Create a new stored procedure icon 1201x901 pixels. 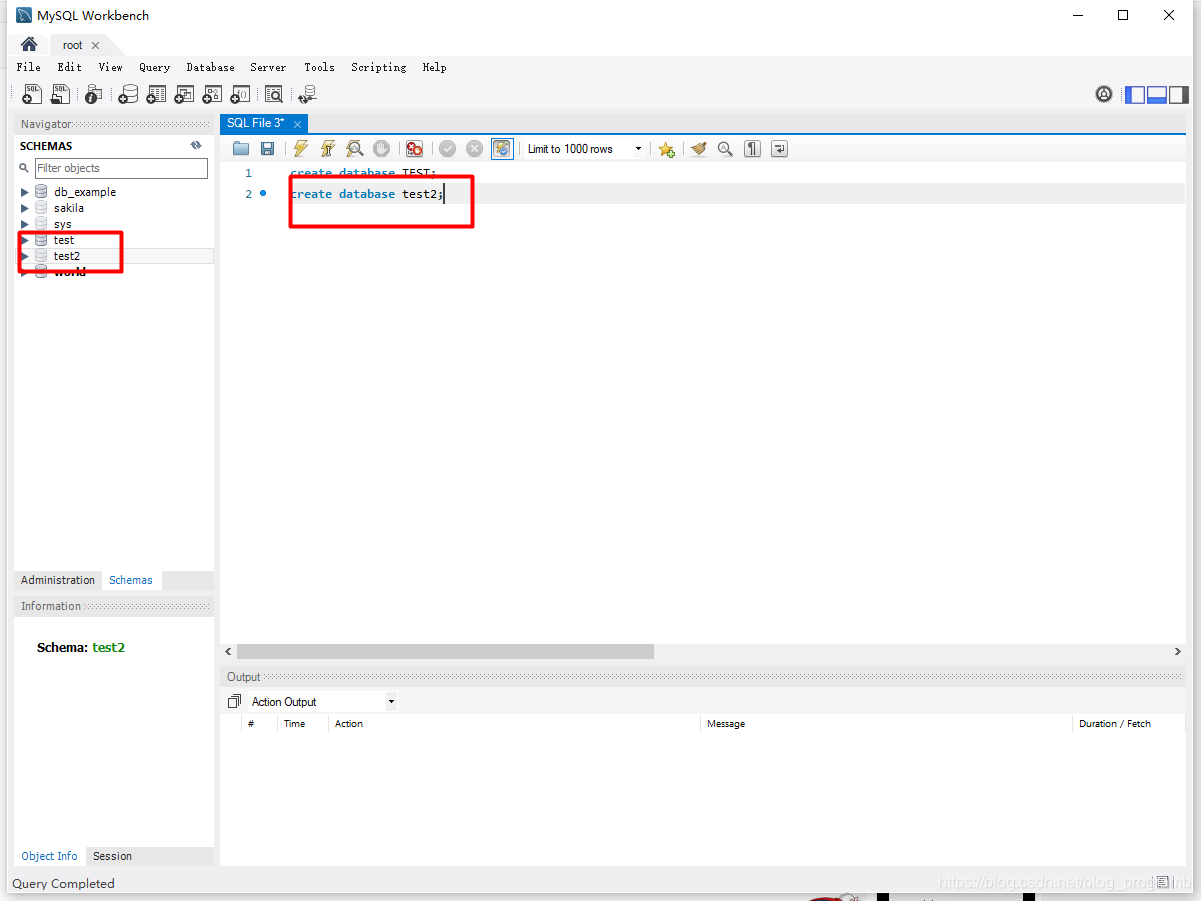tap(212, 94)
